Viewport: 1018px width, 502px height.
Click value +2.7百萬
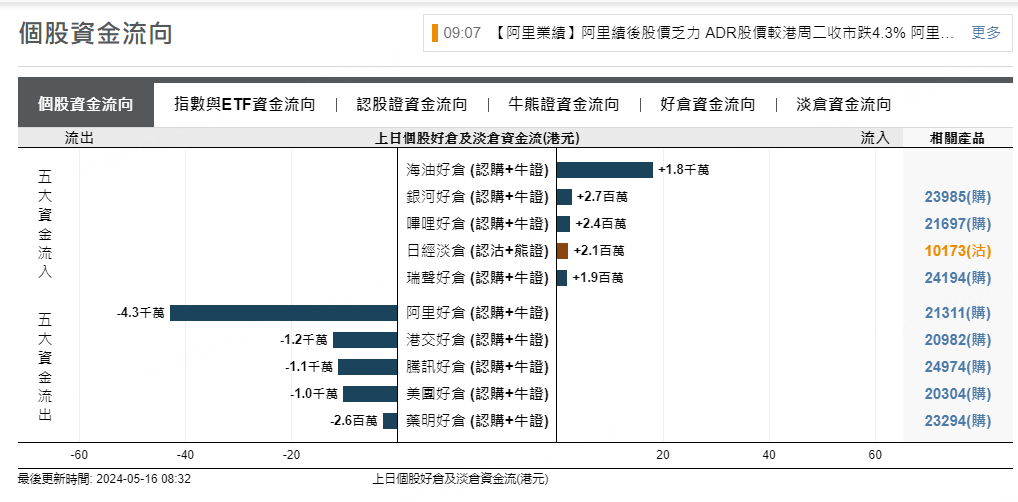coord(602,197)
